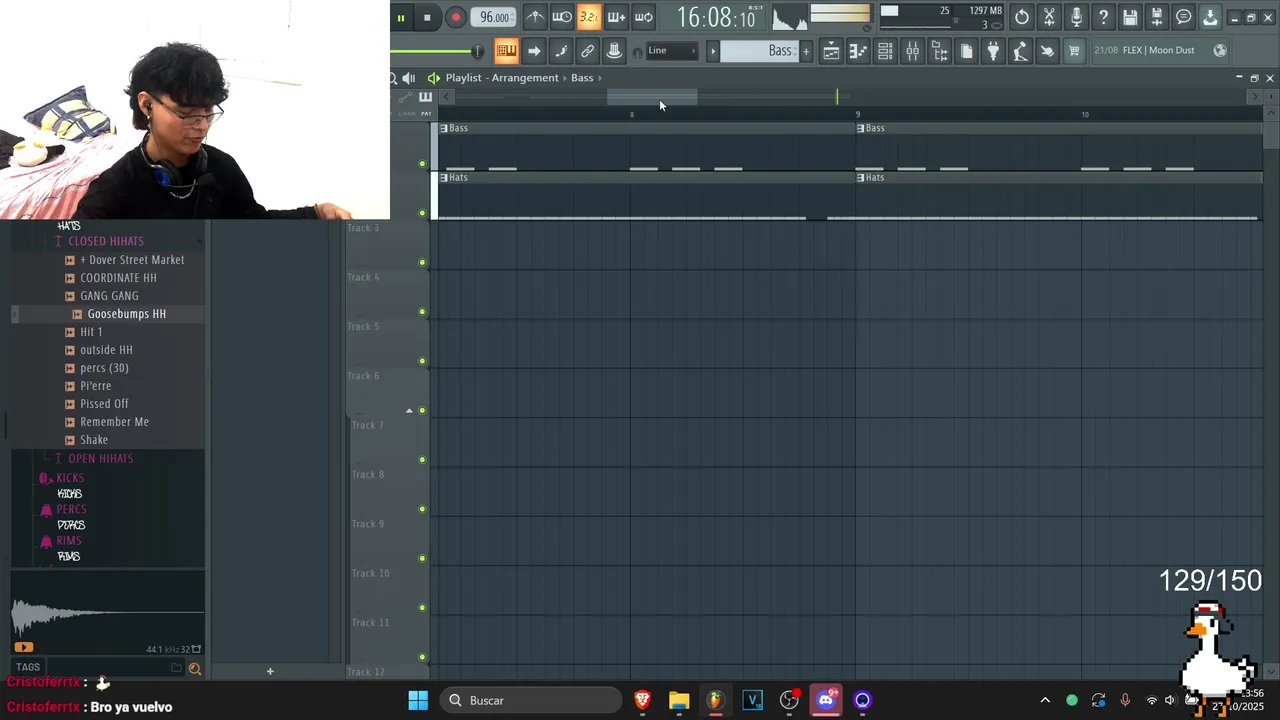
Task: Stop playback with the stop button
Action: tap(427, 17)
